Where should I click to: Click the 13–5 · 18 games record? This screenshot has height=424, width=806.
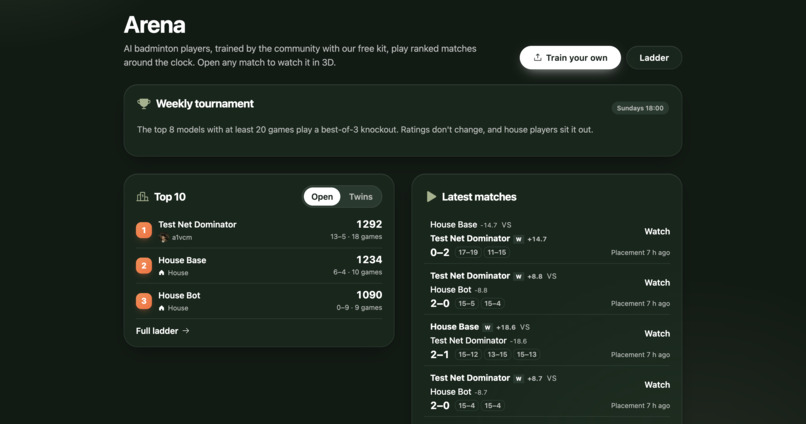356,237
